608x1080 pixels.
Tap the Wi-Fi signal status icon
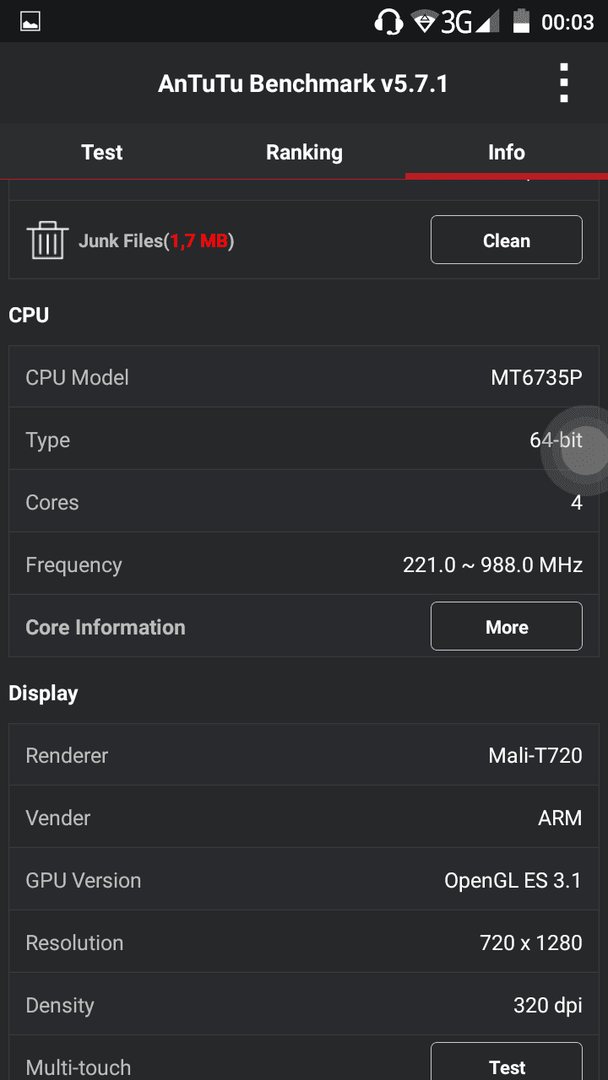425,21
